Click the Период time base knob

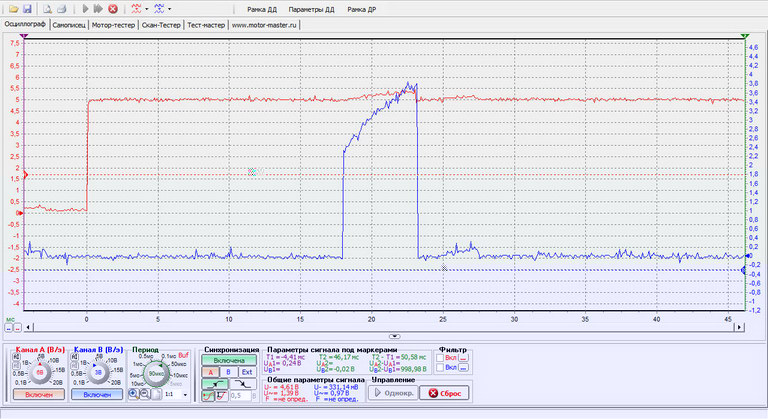point(159,372)
